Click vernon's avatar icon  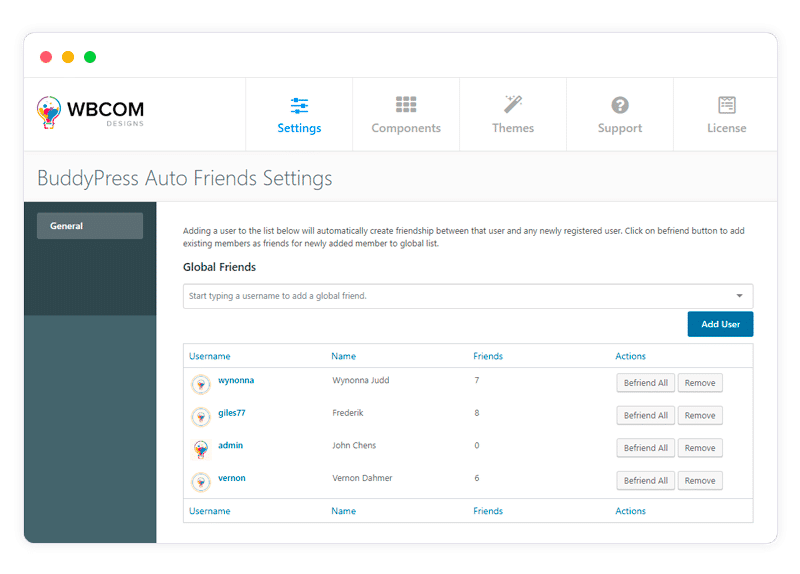pos(201,482)
